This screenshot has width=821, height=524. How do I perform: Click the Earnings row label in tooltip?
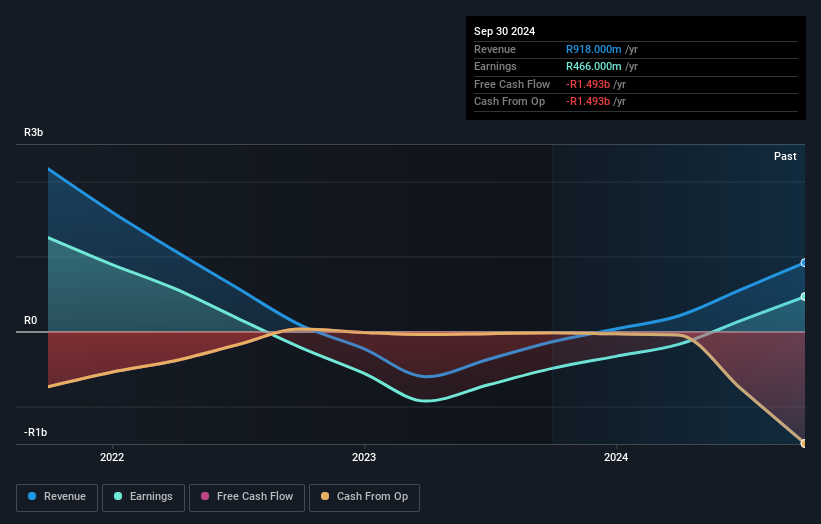click(x=495, y=66)
